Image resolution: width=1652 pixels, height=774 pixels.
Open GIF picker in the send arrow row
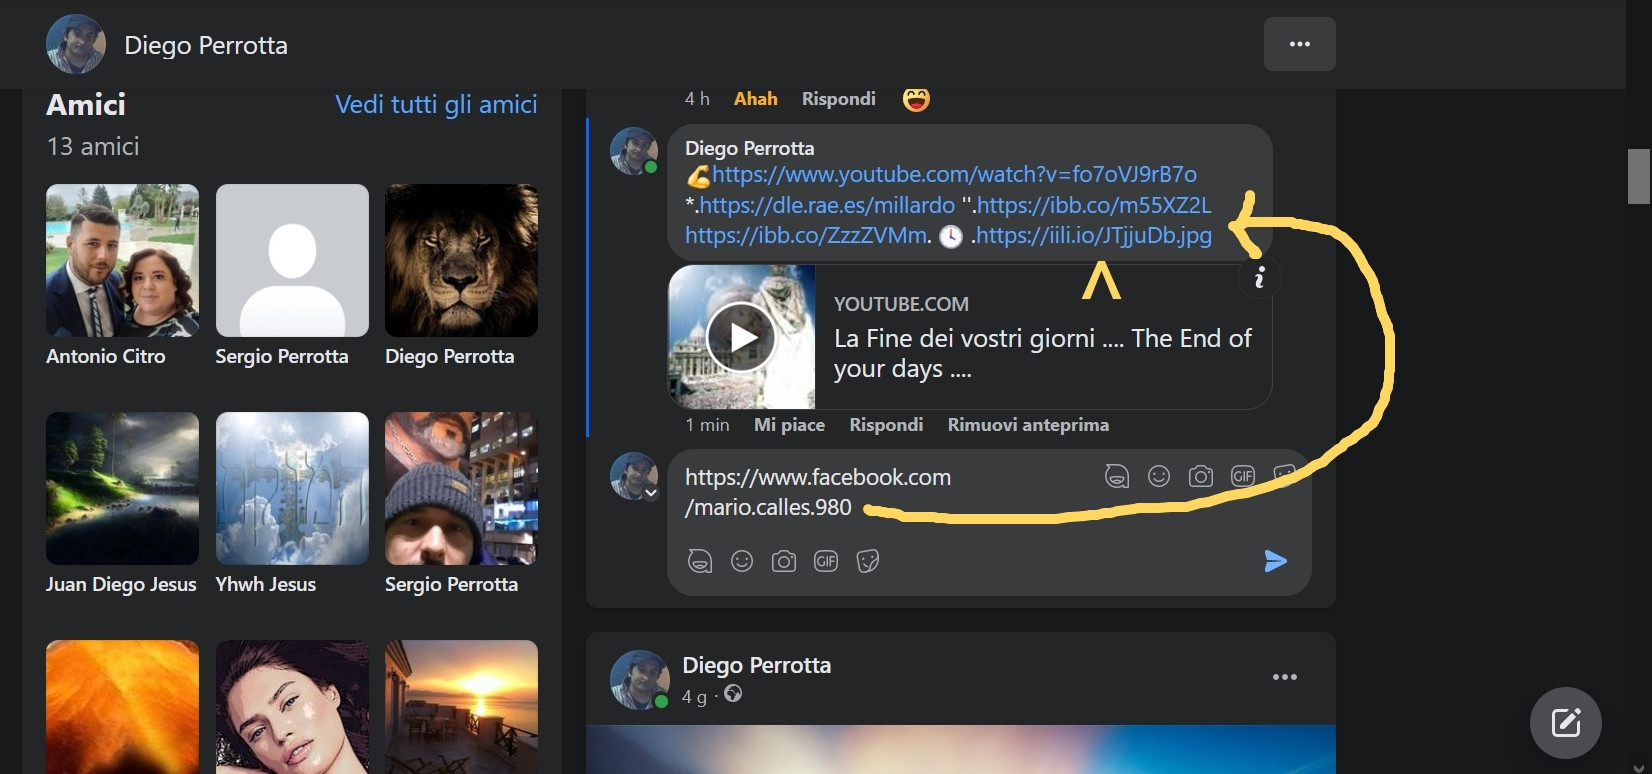826,561
